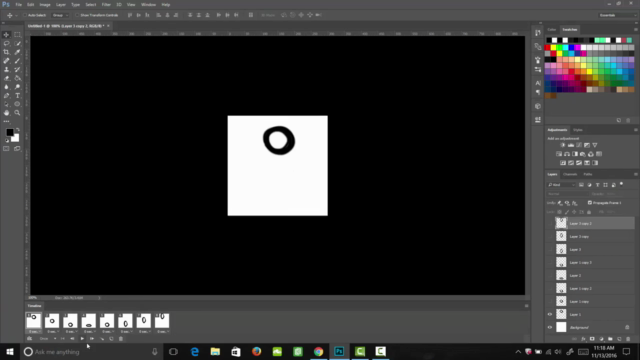Screen dimensions: 640x360
Task: Select the Move tool
Action: 6,35
